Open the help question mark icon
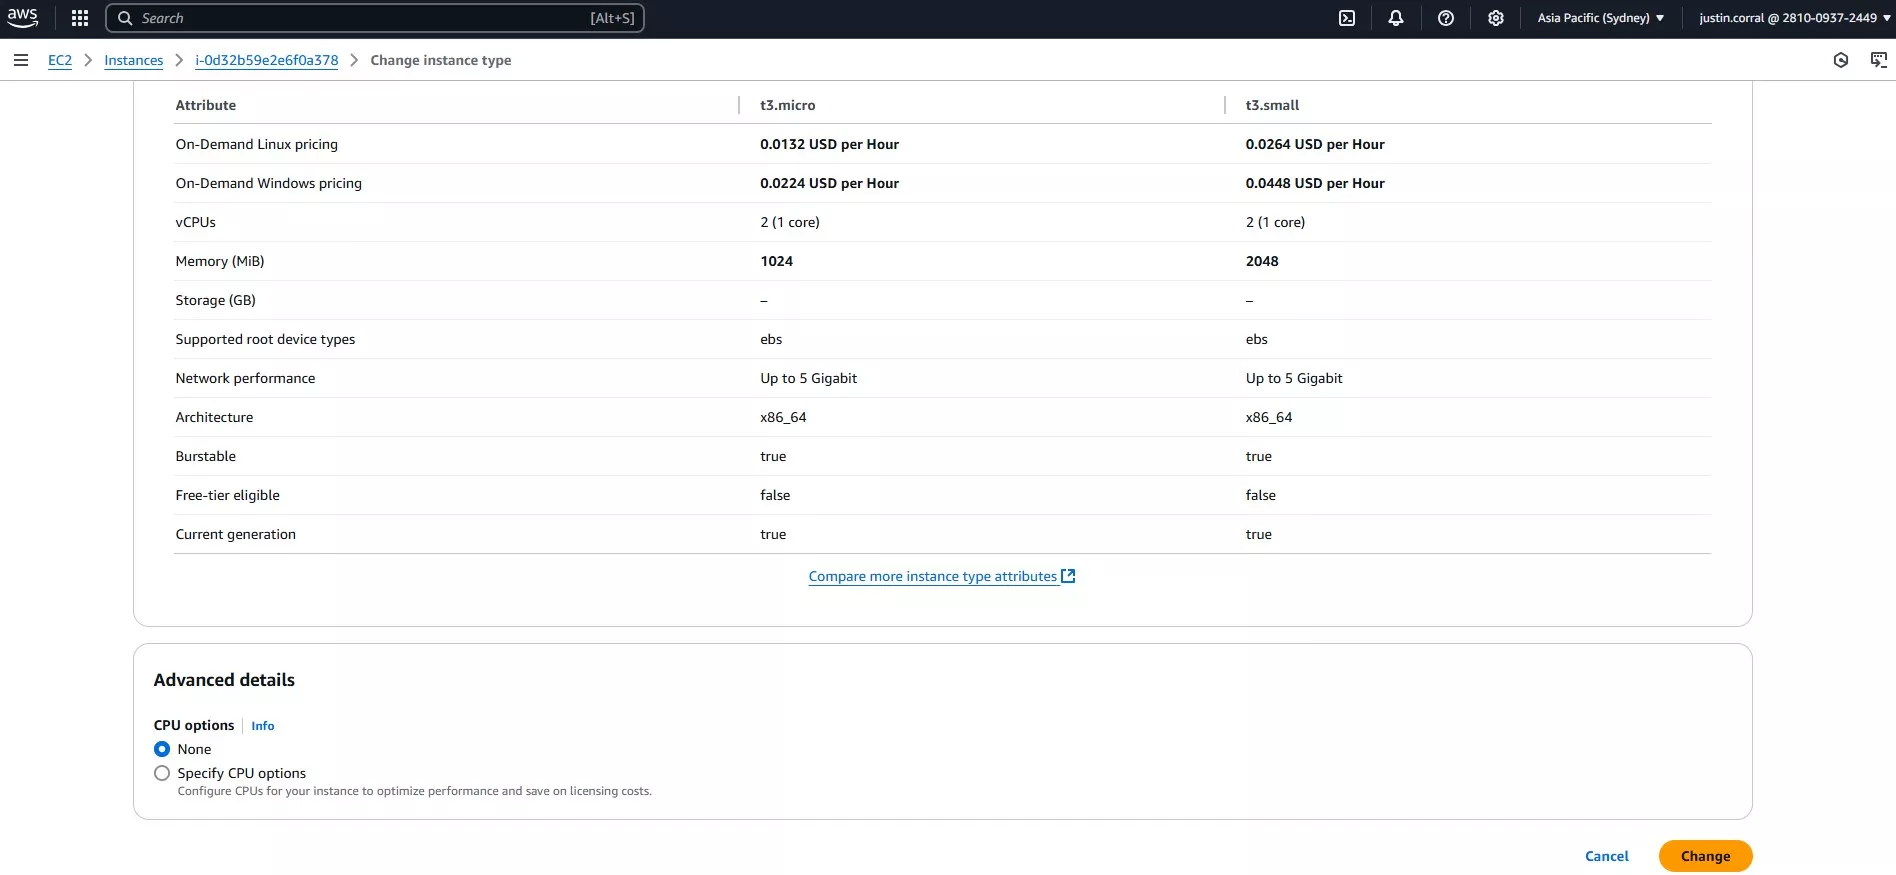Image resolution: width=1896 pixels, height=875 pixels. 1446,18
